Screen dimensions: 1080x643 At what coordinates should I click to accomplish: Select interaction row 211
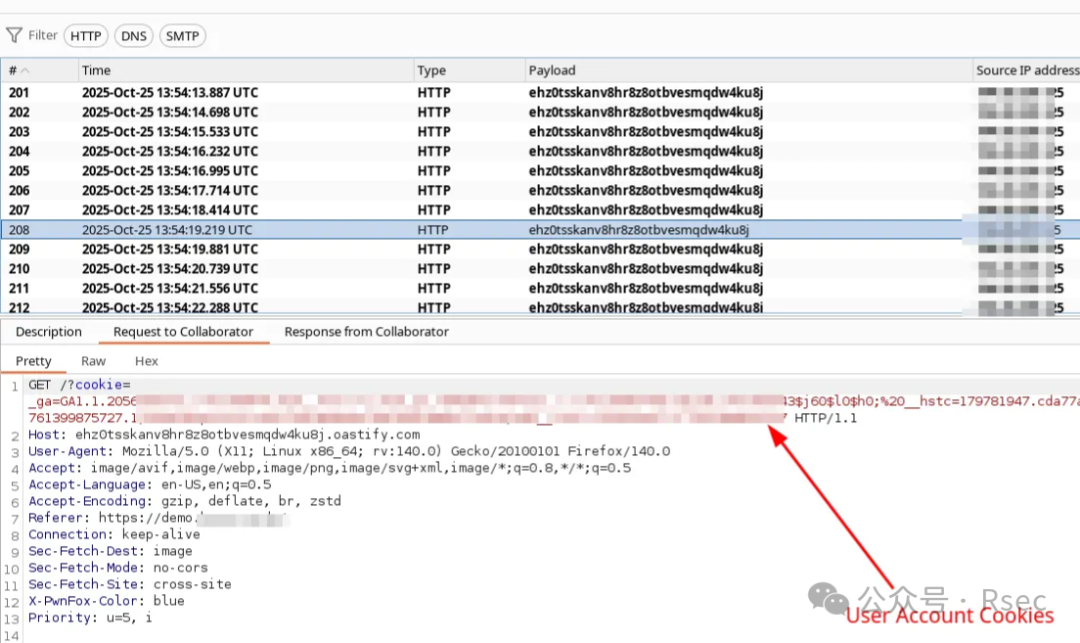[540, 288]
